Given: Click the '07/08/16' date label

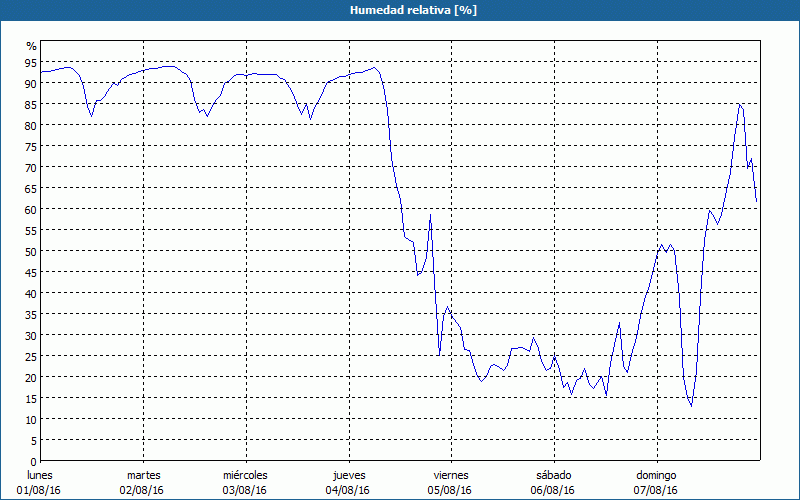Looking at the screenshot, I should click(656, 490).
